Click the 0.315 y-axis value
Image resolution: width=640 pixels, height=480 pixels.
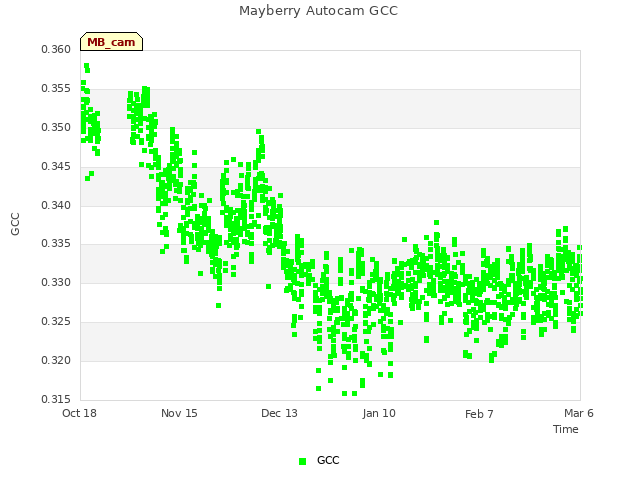(x=56, y=399)
